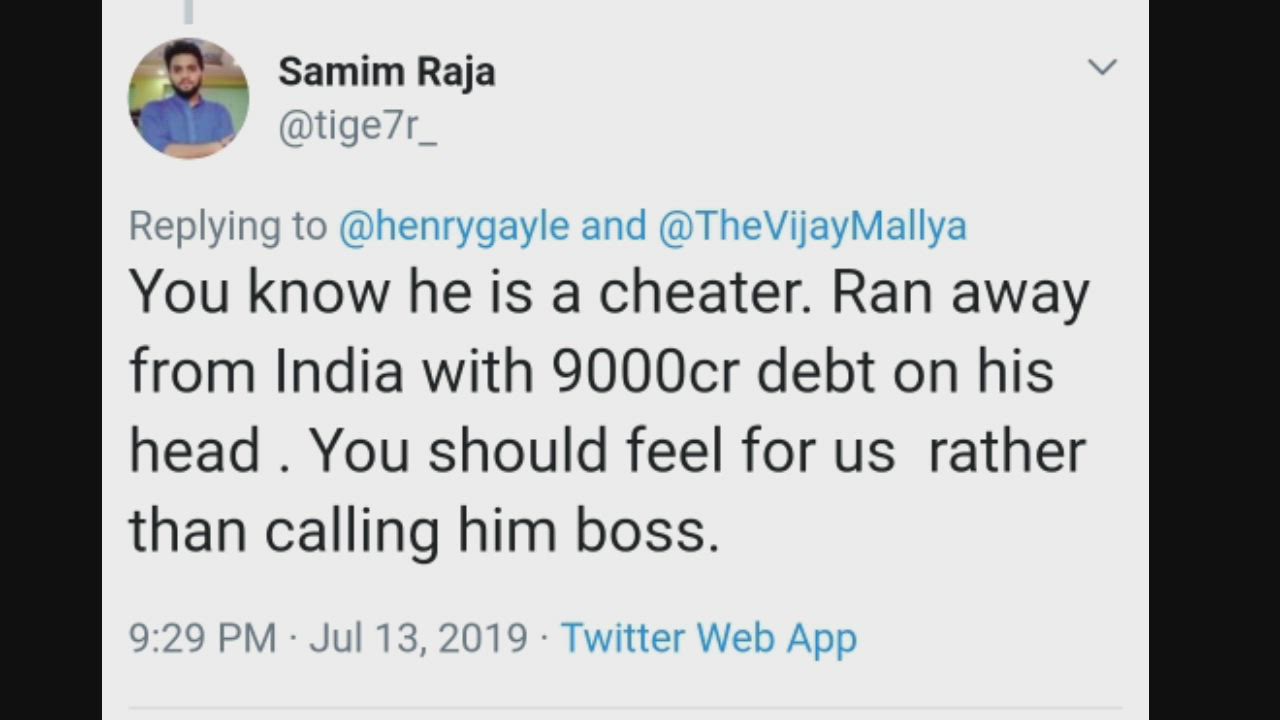Click "Ran away" in the tweet text
Screen dimensions: 1280x720
[x=960, y=292]
